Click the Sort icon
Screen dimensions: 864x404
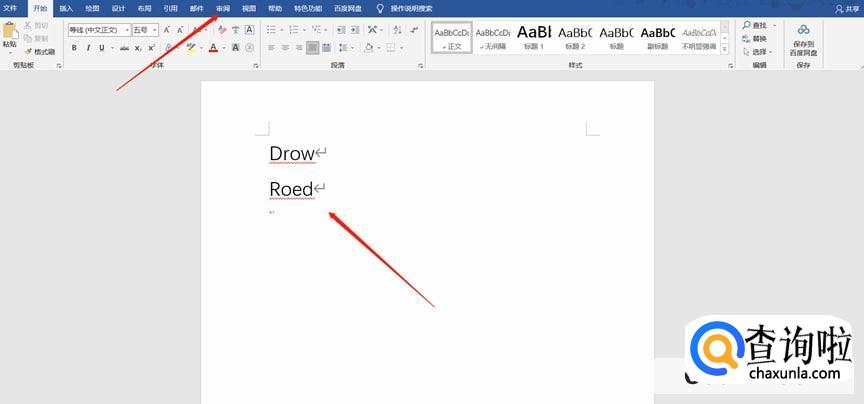click(x=398, y=30)
